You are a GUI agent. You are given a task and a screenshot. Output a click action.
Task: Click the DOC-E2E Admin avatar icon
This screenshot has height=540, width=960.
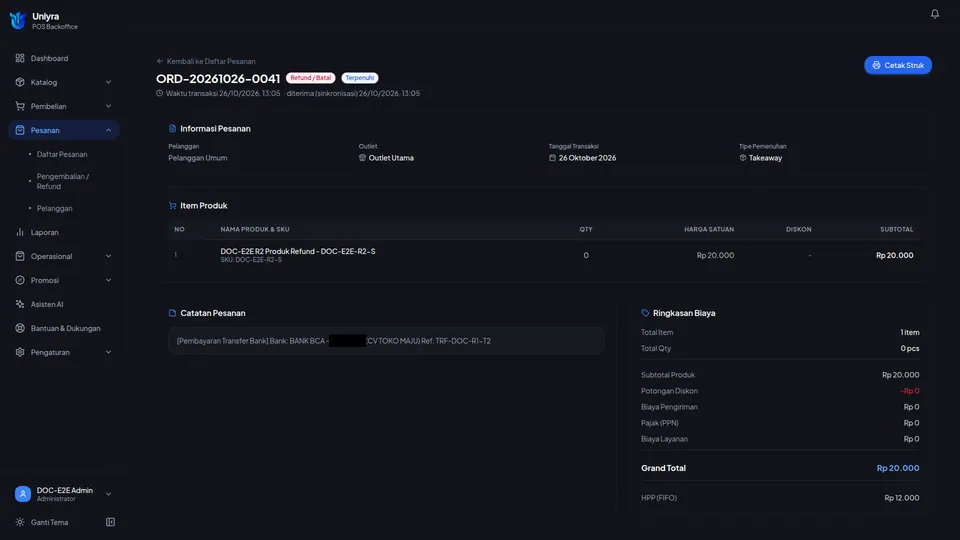[23, 493]
